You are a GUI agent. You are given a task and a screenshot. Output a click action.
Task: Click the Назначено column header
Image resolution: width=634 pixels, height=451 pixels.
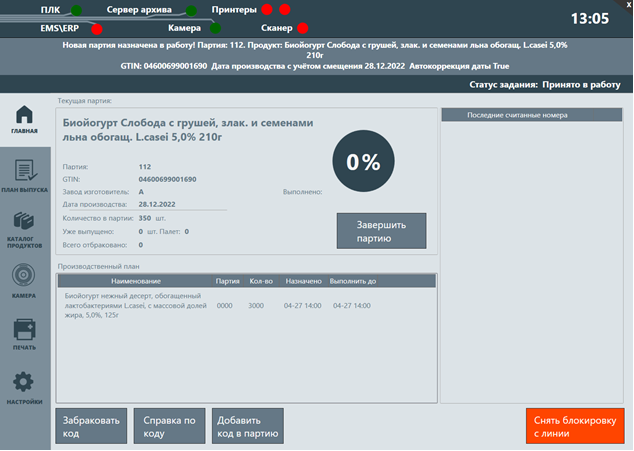coord(303,281)
